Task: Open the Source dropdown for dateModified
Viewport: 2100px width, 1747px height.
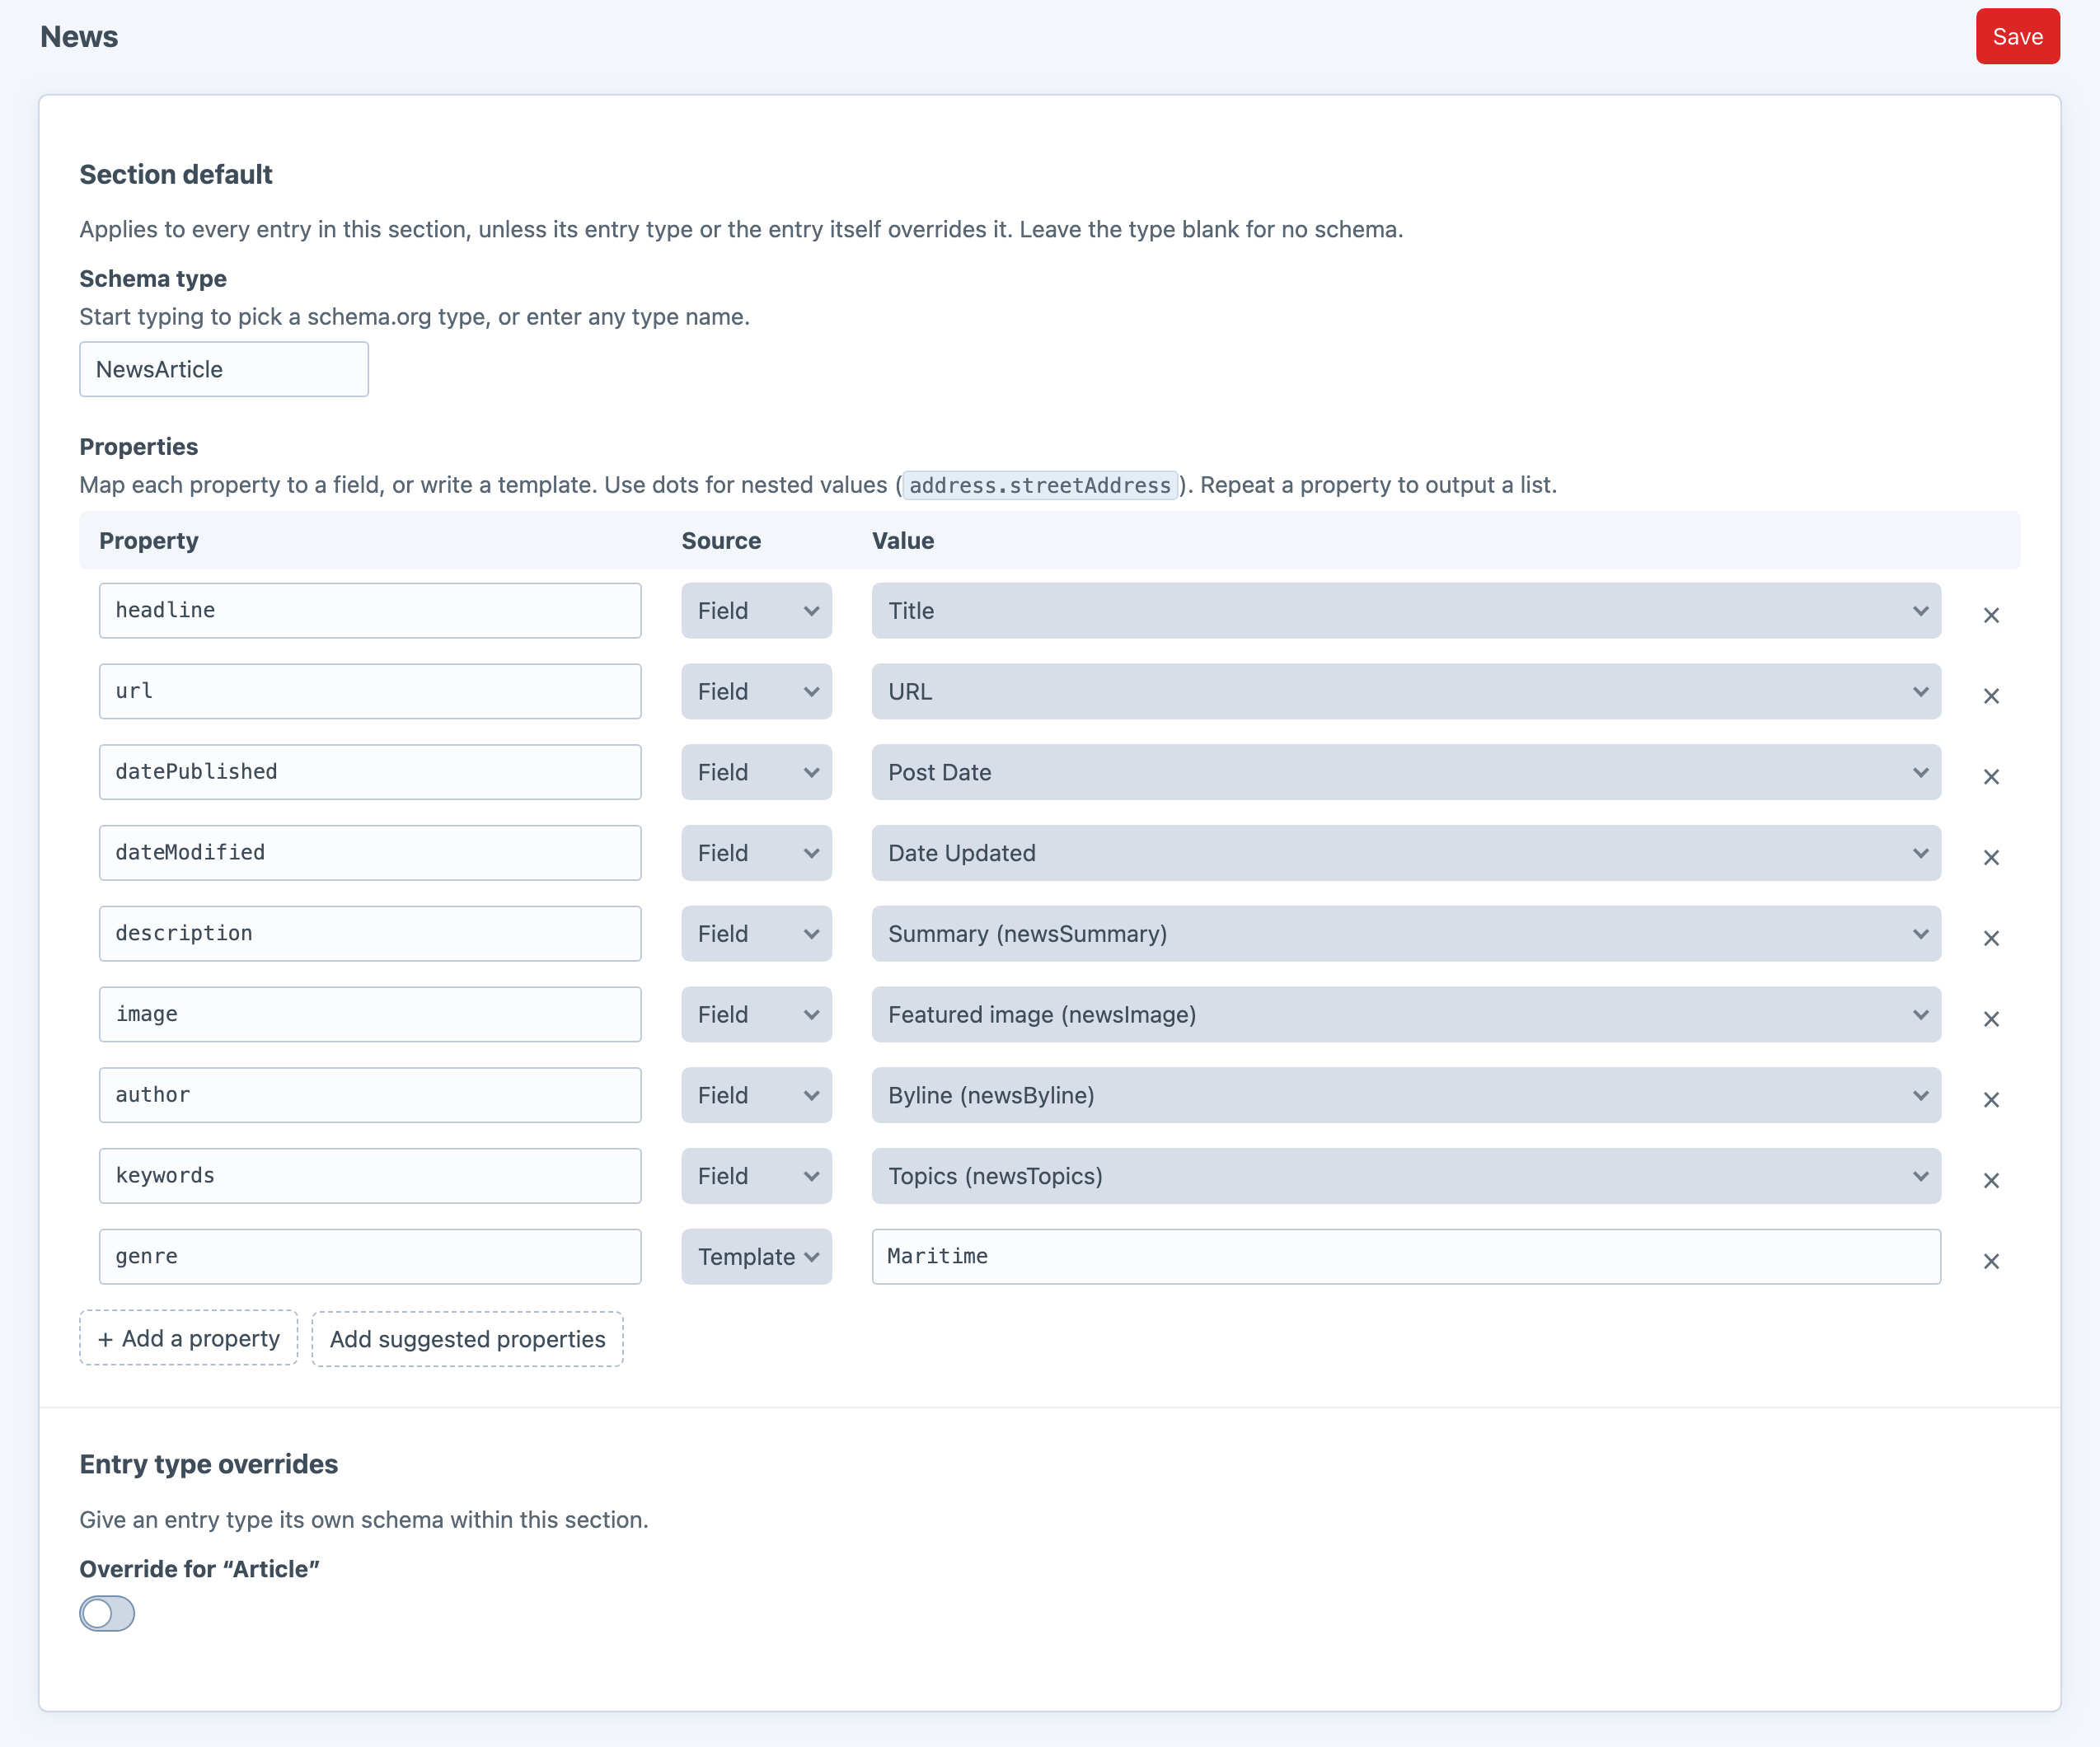Action: coord(756,853)
